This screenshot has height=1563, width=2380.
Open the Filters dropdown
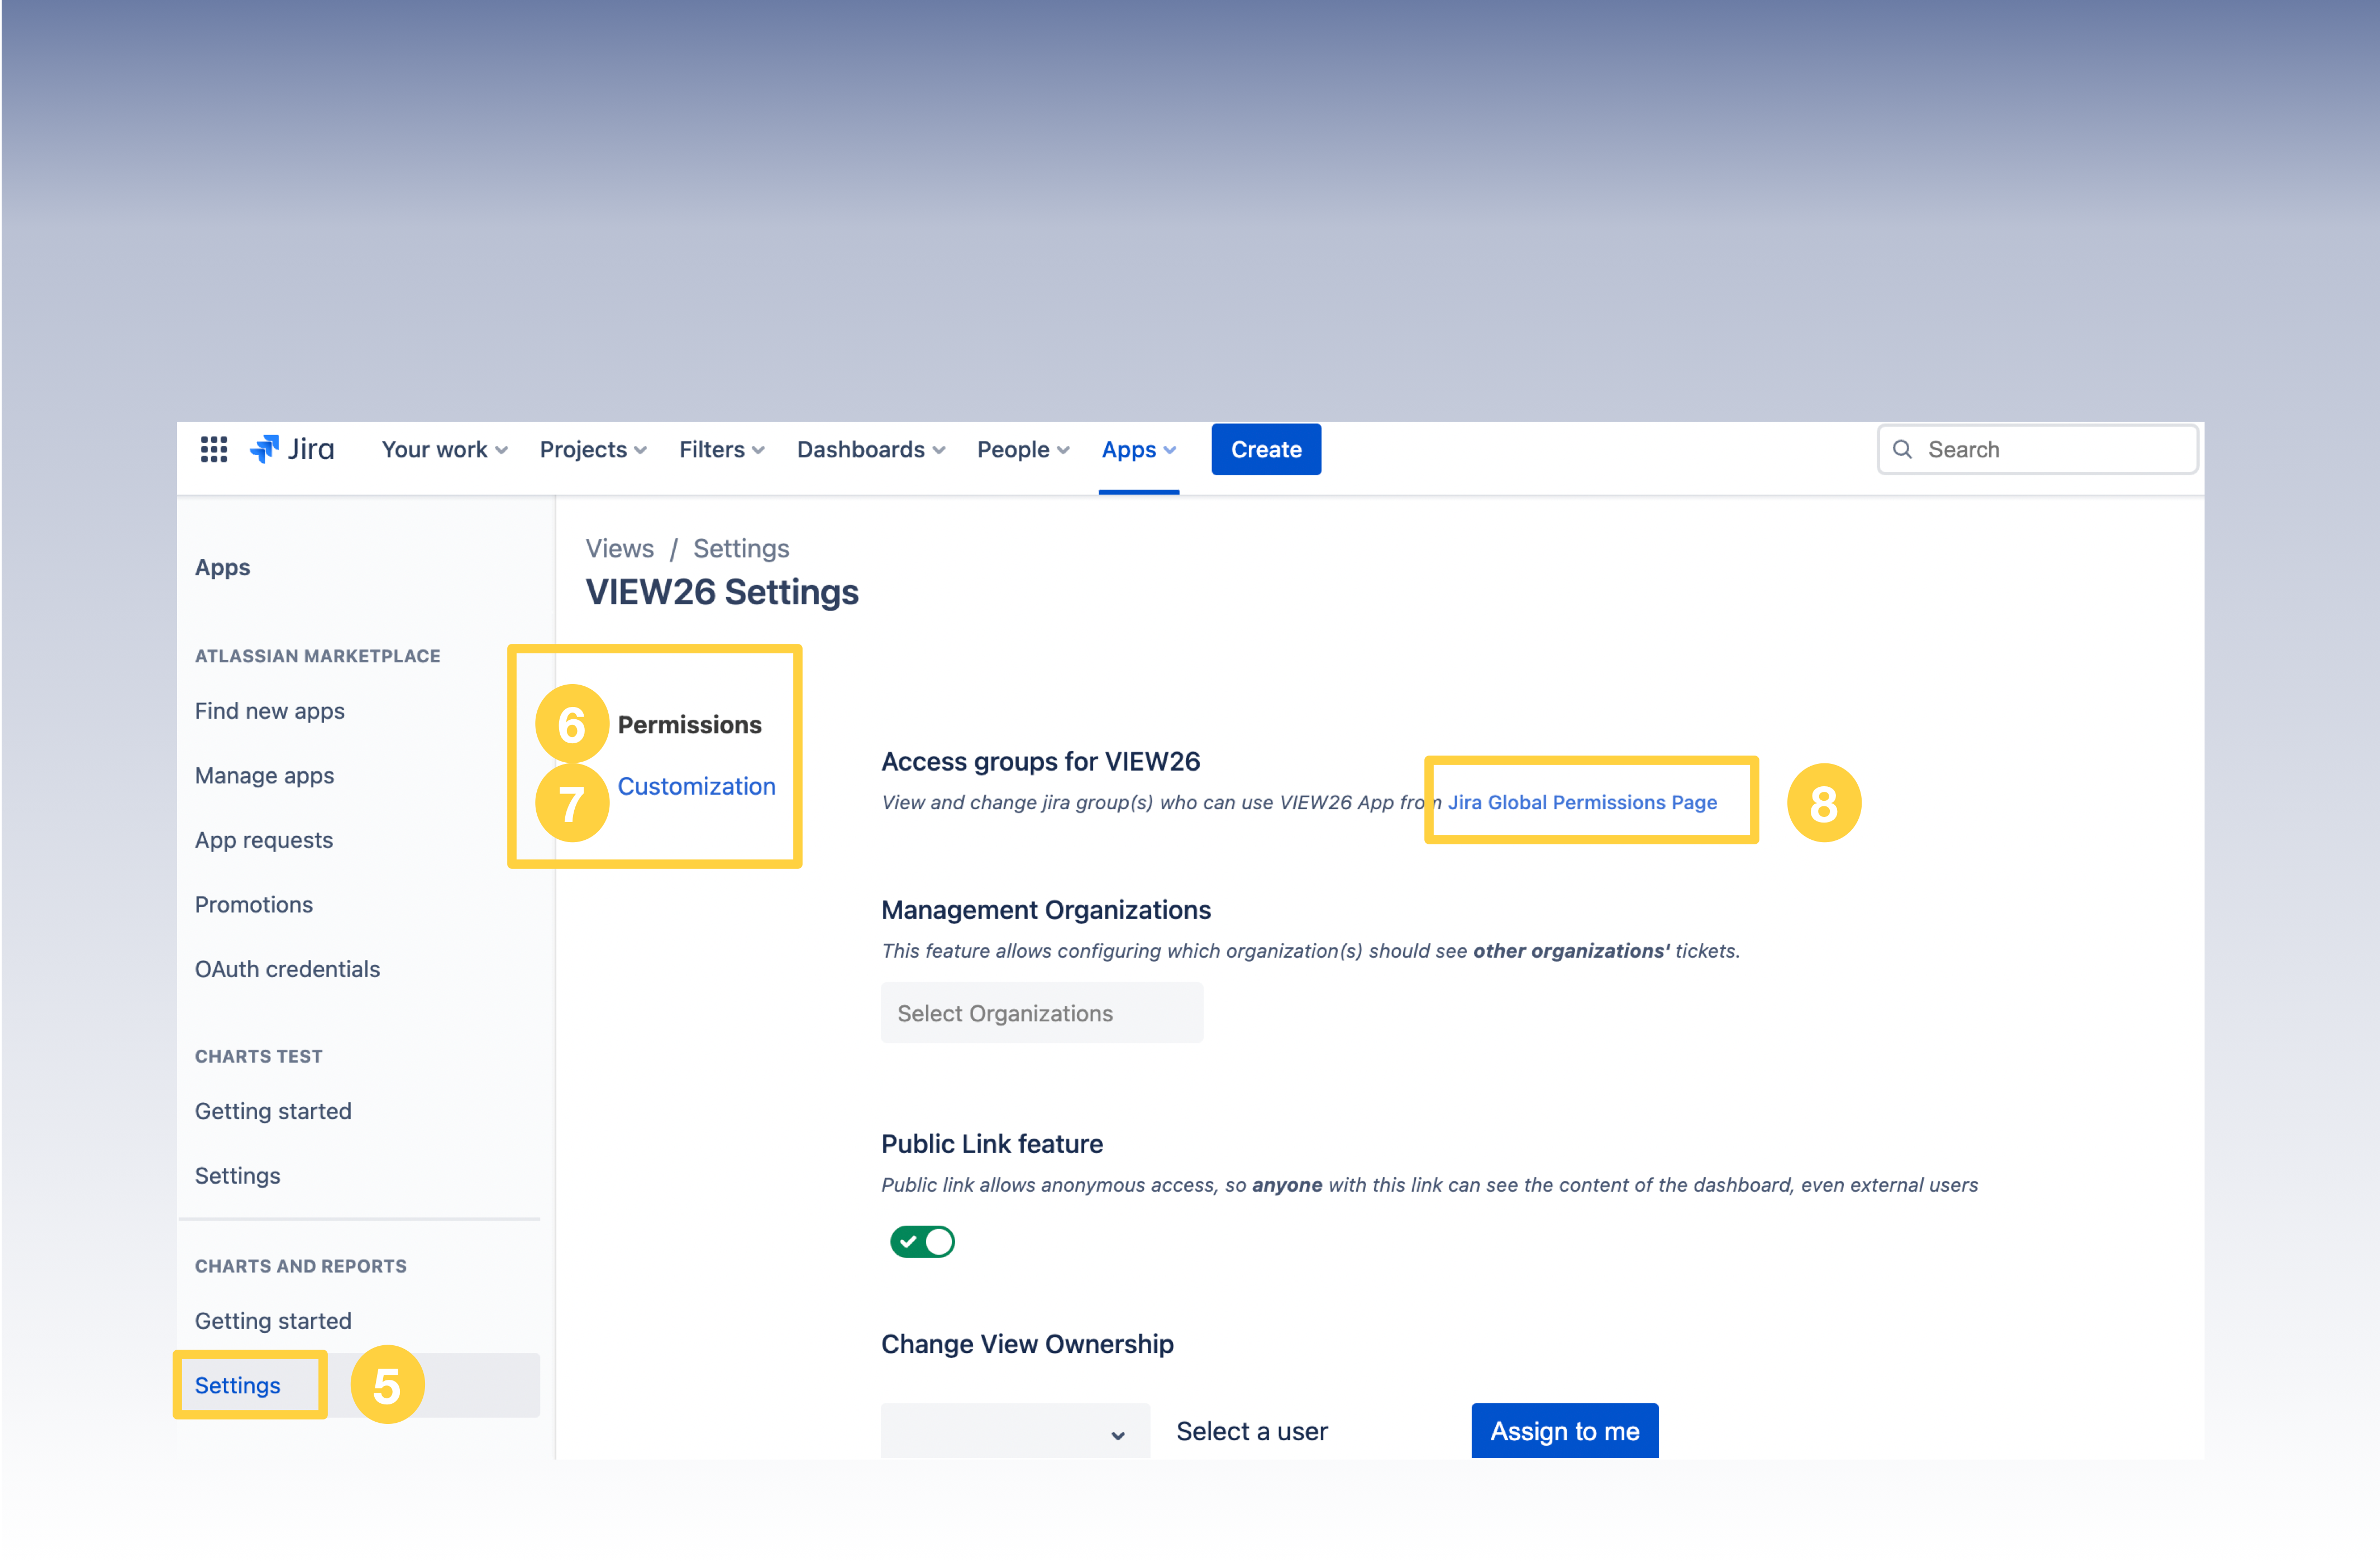click(721, 450)
